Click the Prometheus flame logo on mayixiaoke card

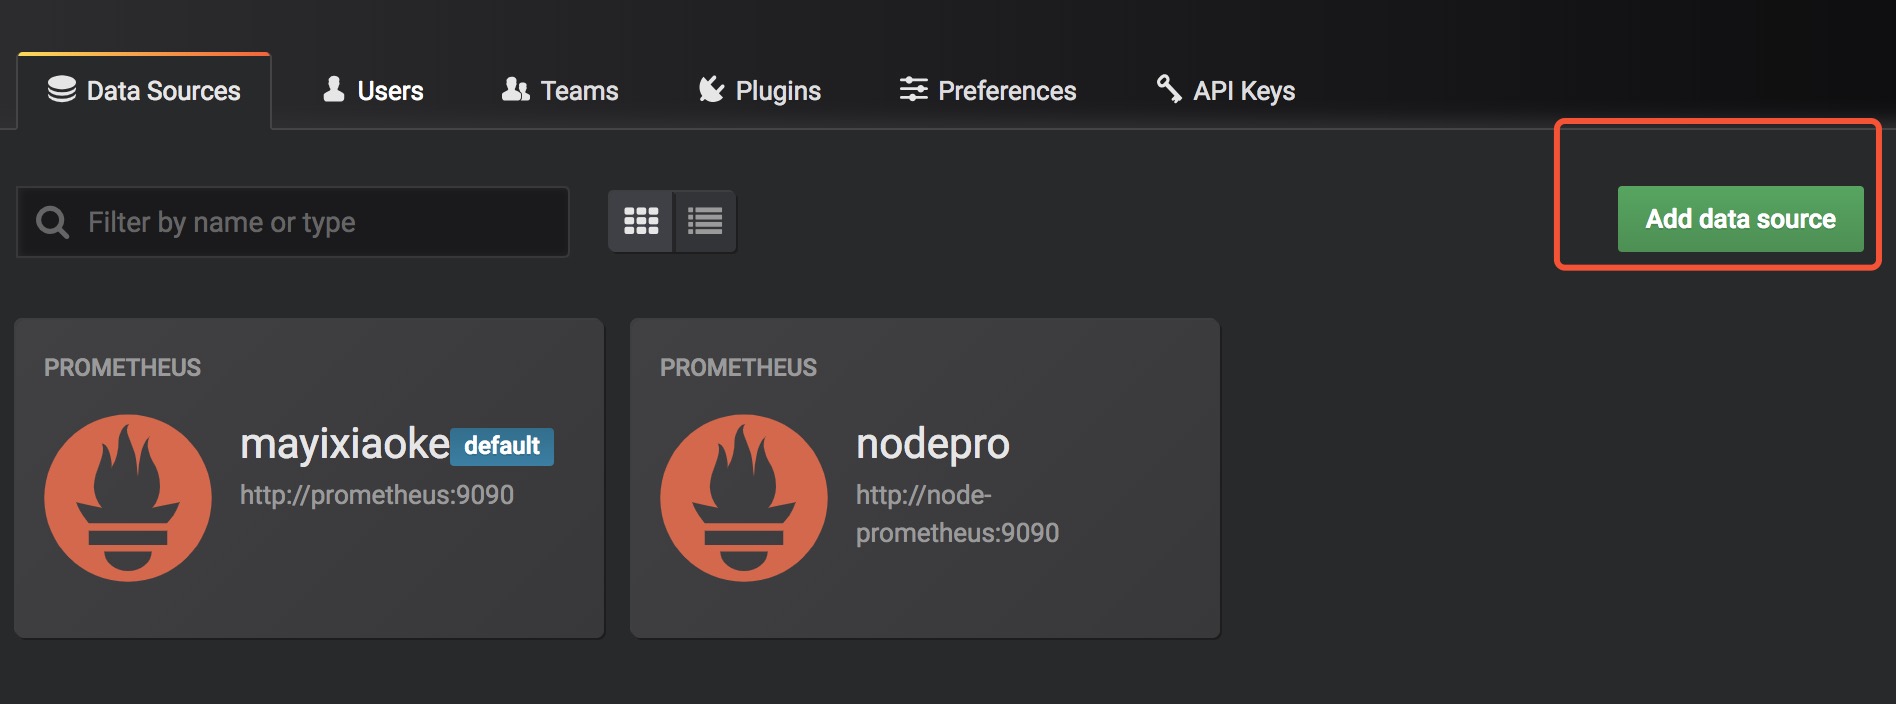[x=128, y=498]
